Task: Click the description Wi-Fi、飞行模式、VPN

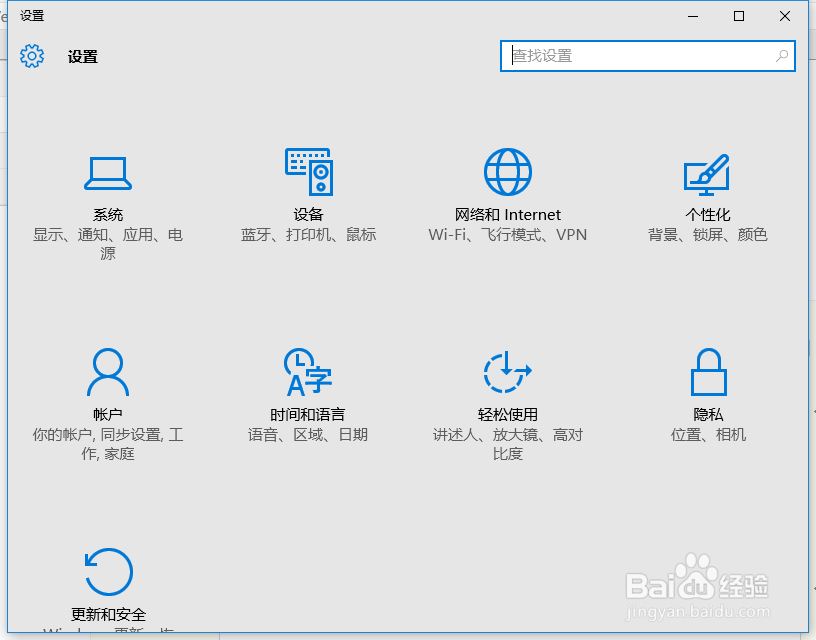Action: [x=507, y=235]
